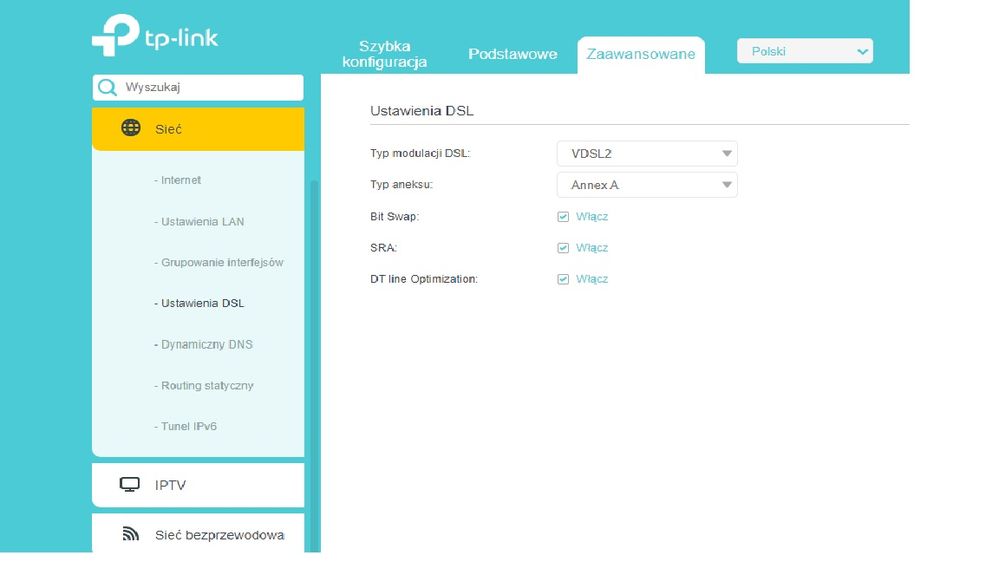Open Grupowanie interfejsów page
Image resolution: width=999 pixels, height=562 pixels.
coord(221,262)
